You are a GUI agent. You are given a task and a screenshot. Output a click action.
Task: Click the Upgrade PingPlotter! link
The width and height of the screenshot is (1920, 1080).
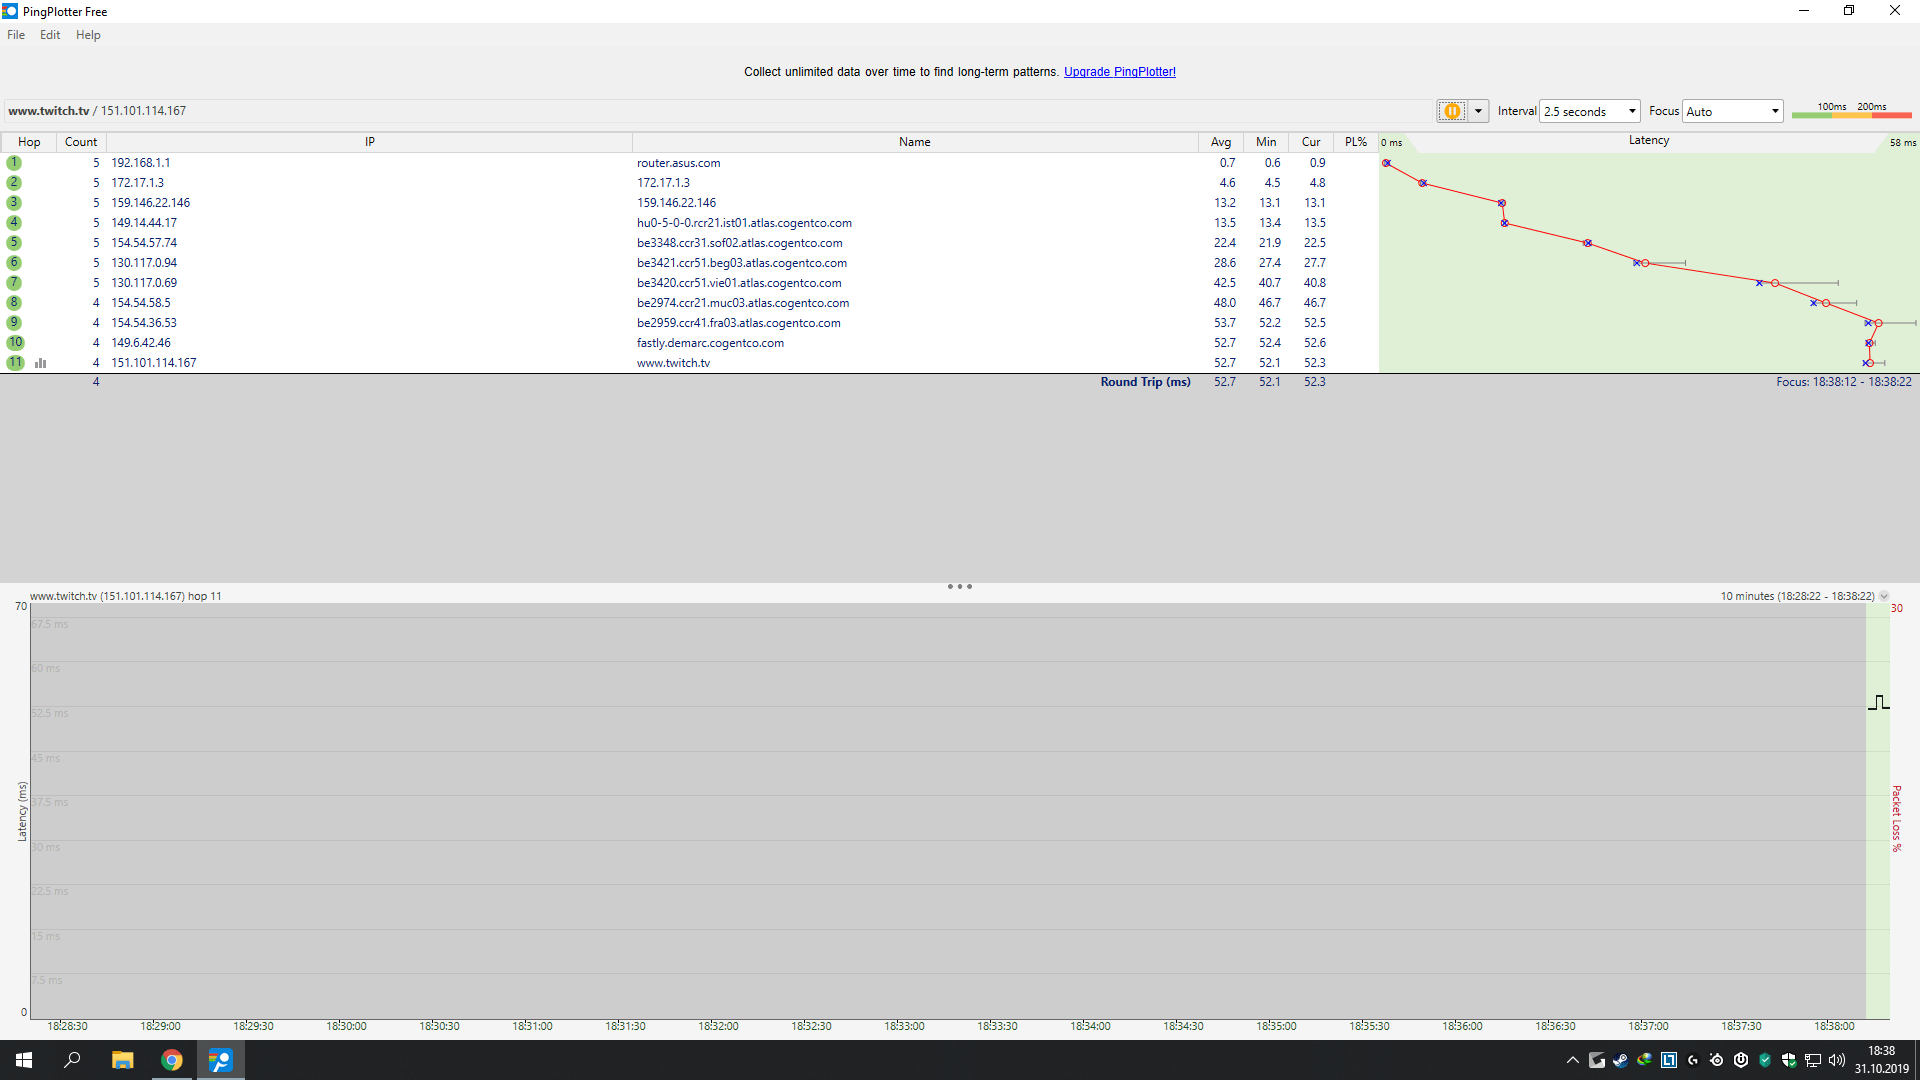[1119, 72]
